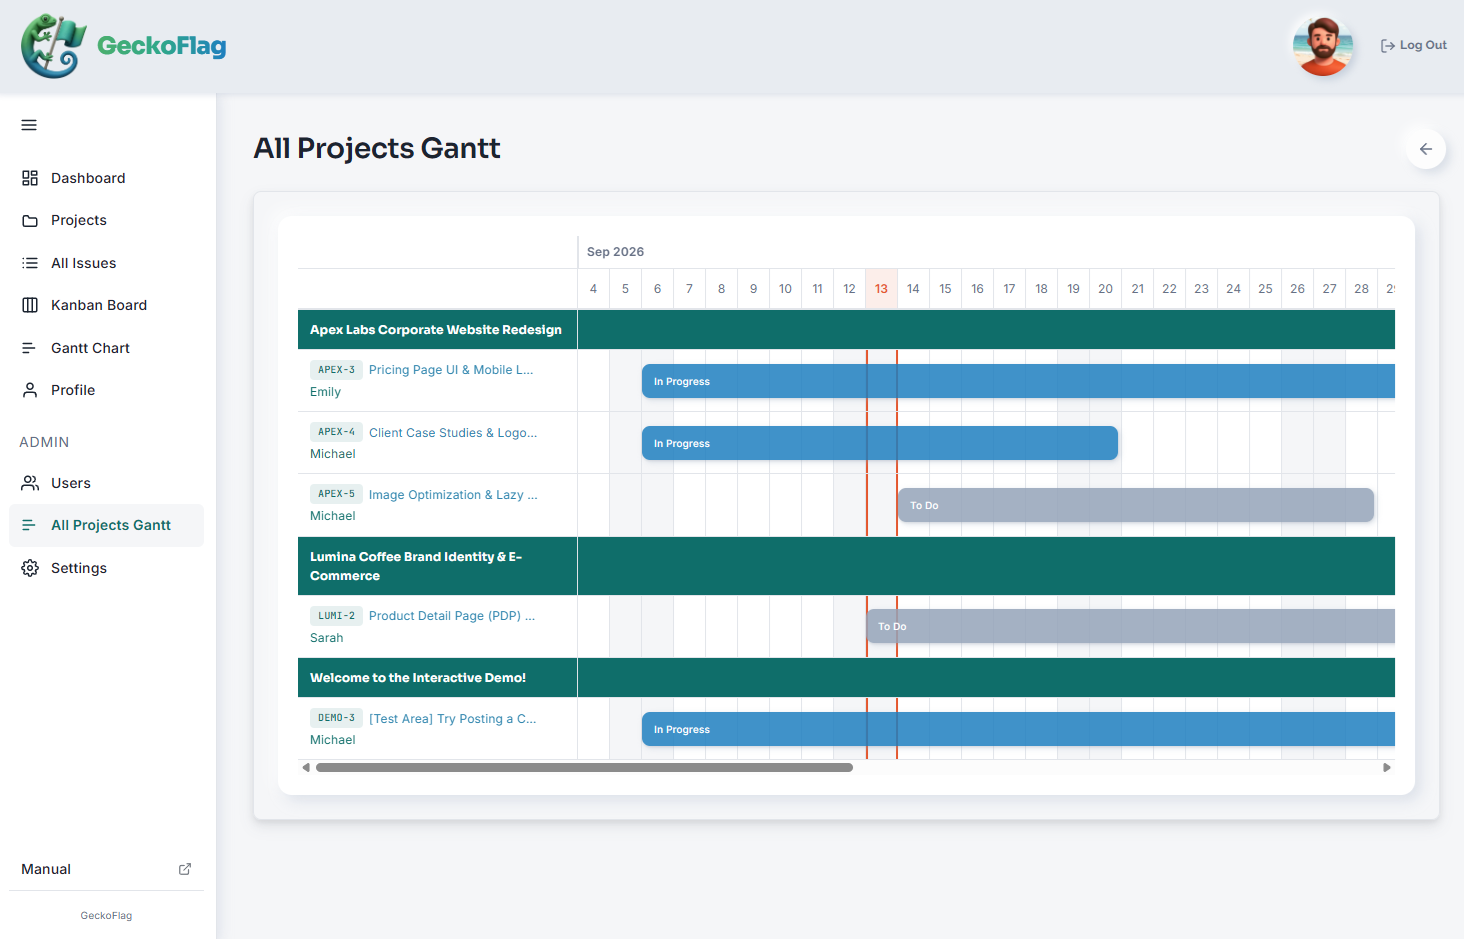Screen dimensions: 1464x939
Task: Click assignee name Sarah
Action: pyautogui.click(x=326, y=638)
